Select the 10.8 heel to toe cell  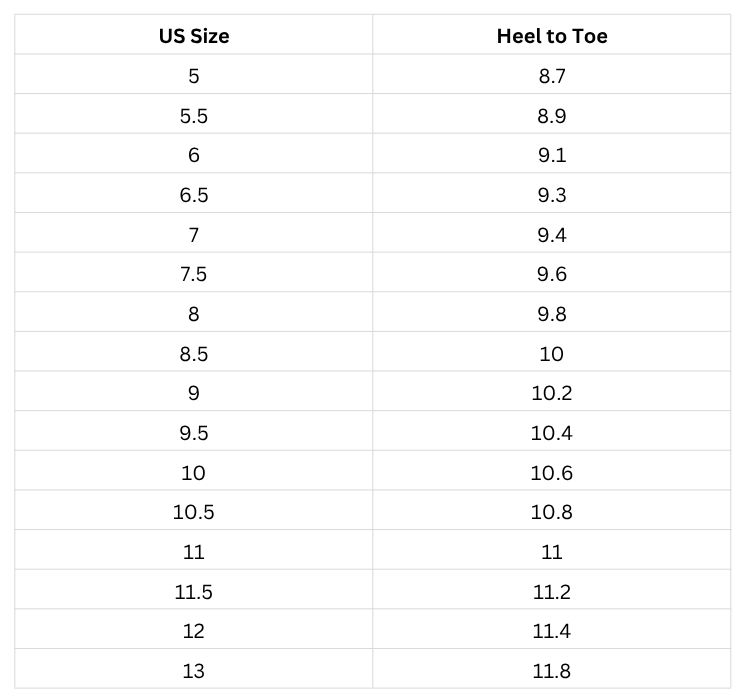click(x=552, y=512)
